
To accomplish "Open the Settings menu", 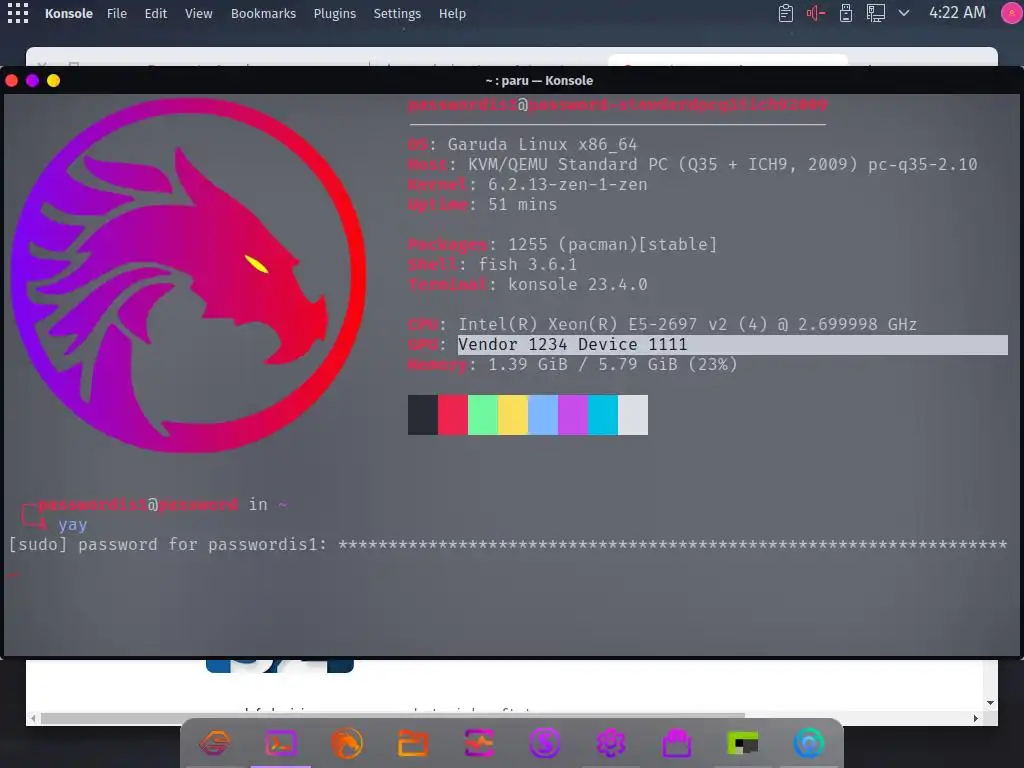I will click(397, 13).
